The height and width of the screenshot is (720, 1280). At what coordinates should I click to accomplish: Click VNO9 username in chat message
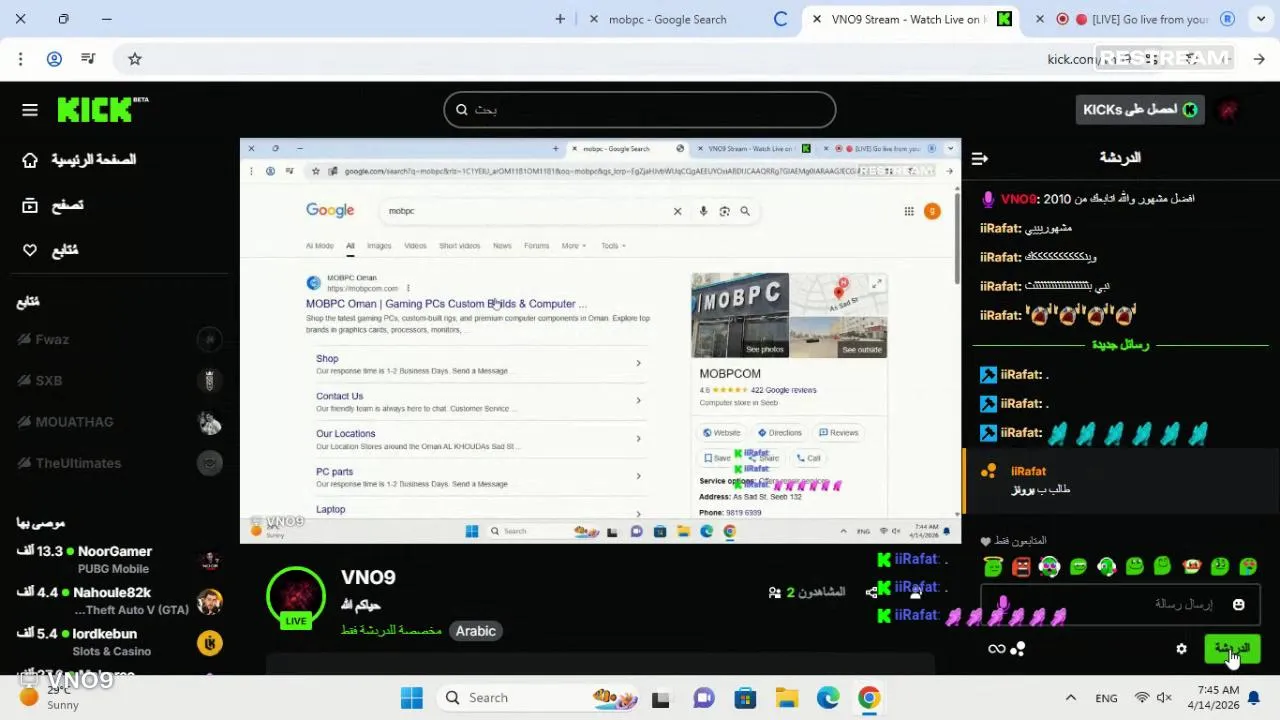point(1019,199)
